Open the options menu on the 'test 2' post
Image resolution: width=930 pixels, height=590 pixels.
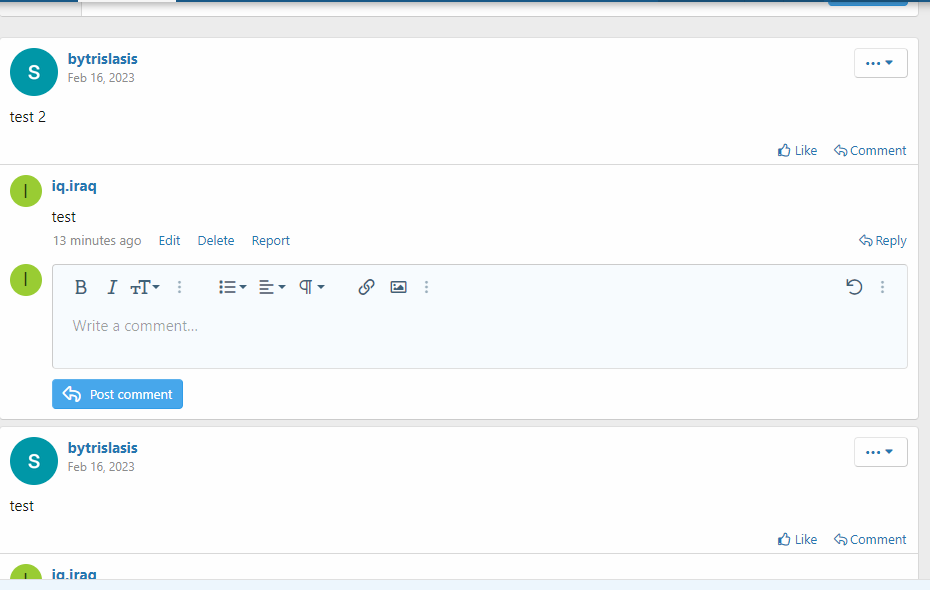coord(880,62)
